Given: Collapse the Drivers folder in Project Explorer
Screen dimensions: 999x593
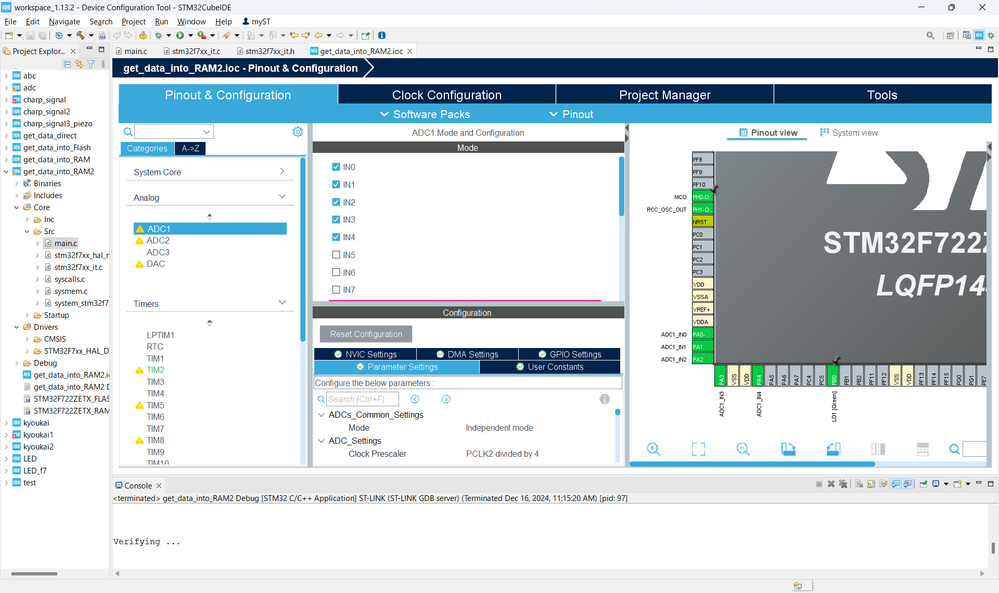Looking at the screenshot, I should click(x=17, y=327).
